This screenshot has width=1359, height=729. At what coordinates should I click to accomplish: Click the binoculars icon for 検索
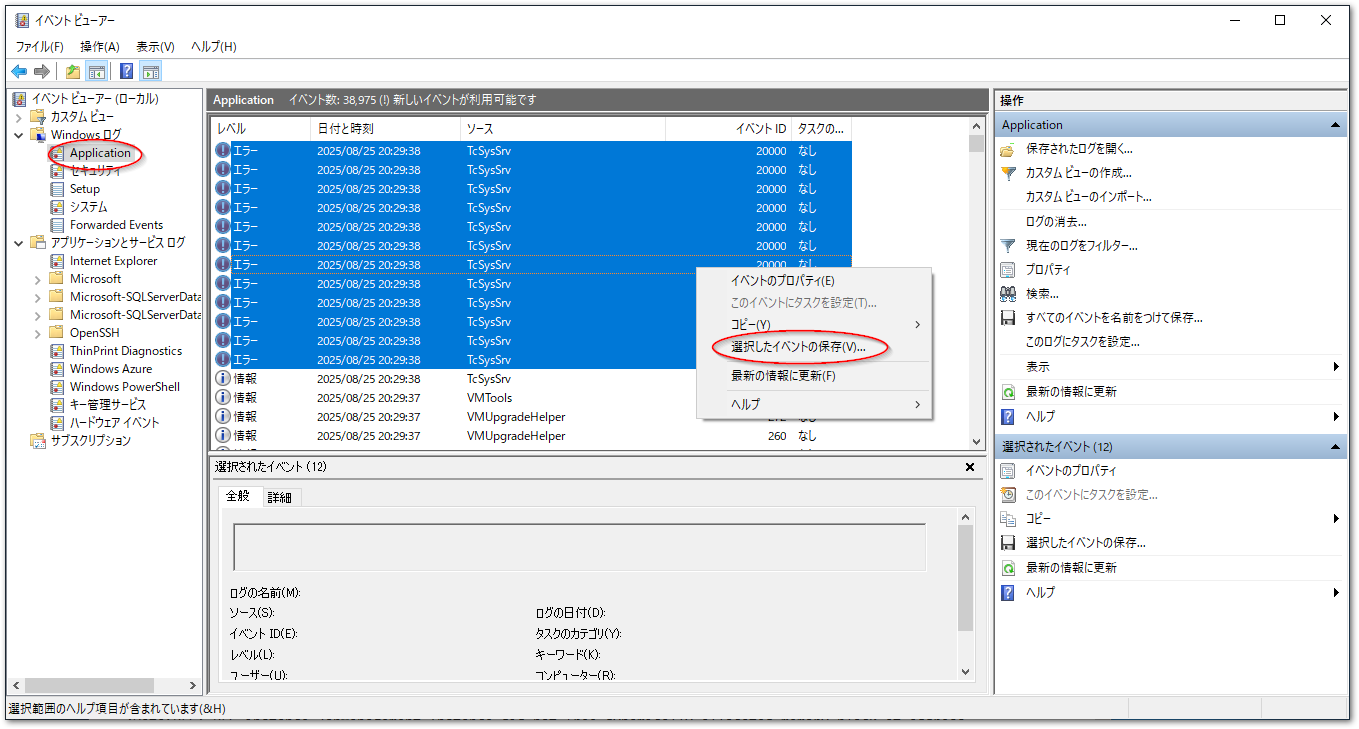1009,294
